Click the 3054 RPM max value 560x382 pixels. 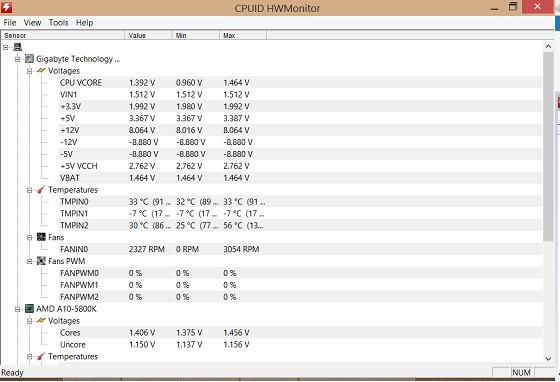pyautogui.click(x=241, y=249)
